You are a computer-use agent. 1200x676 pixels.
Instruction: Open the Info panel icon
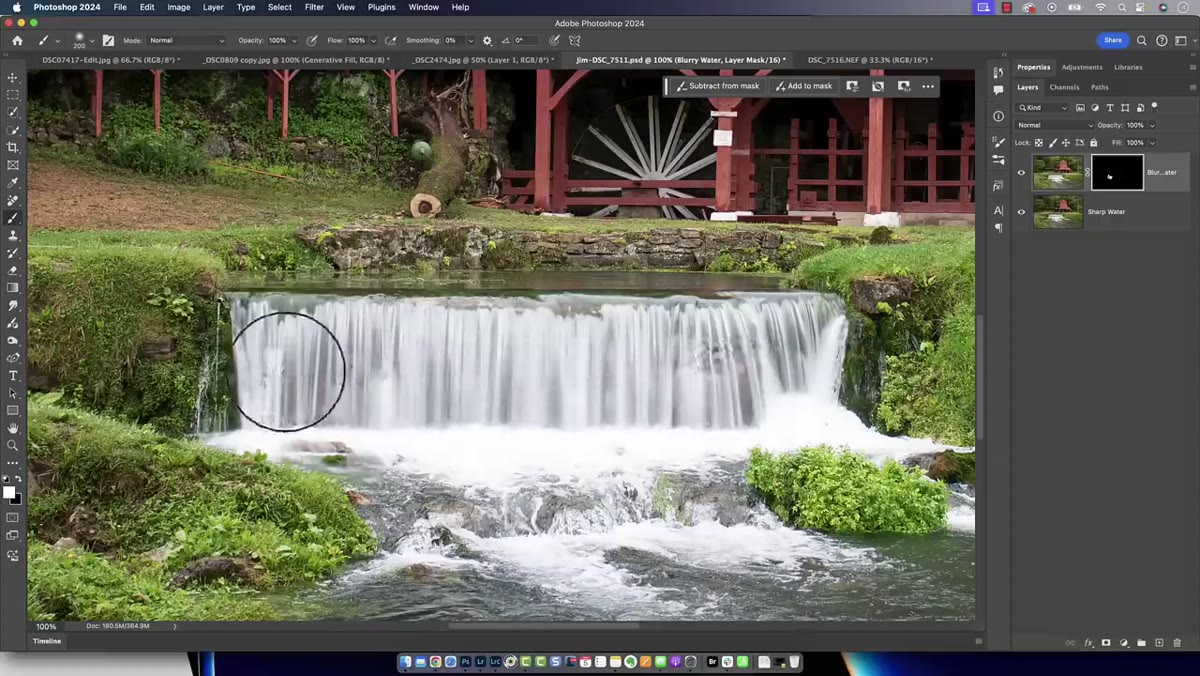(998, 116)
